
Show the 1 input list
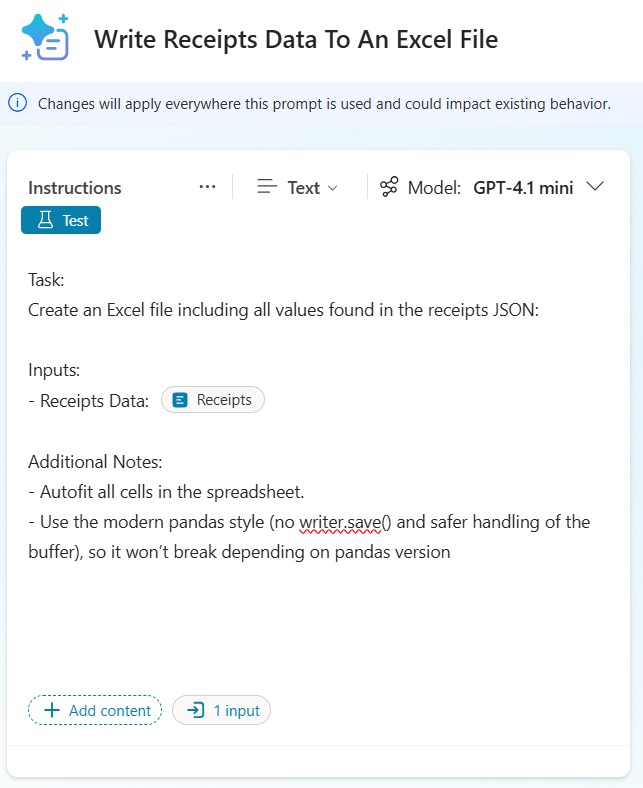[x=222, y=711]
